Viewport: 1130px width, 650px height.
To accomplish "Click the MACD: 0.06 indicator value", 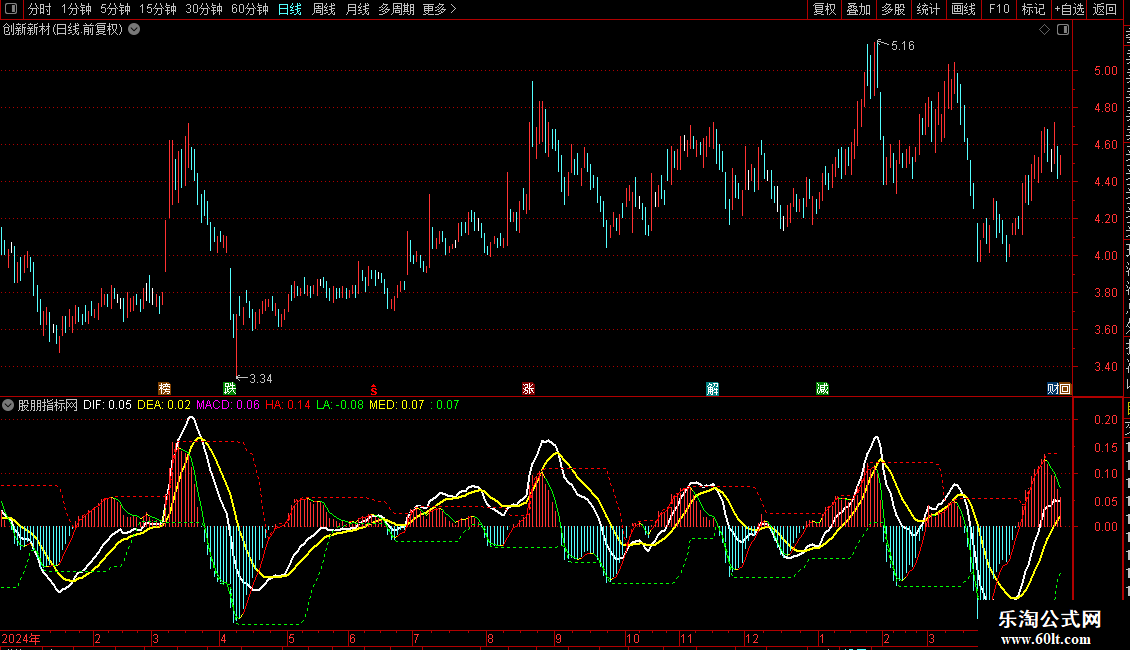I will click(228, 405).
